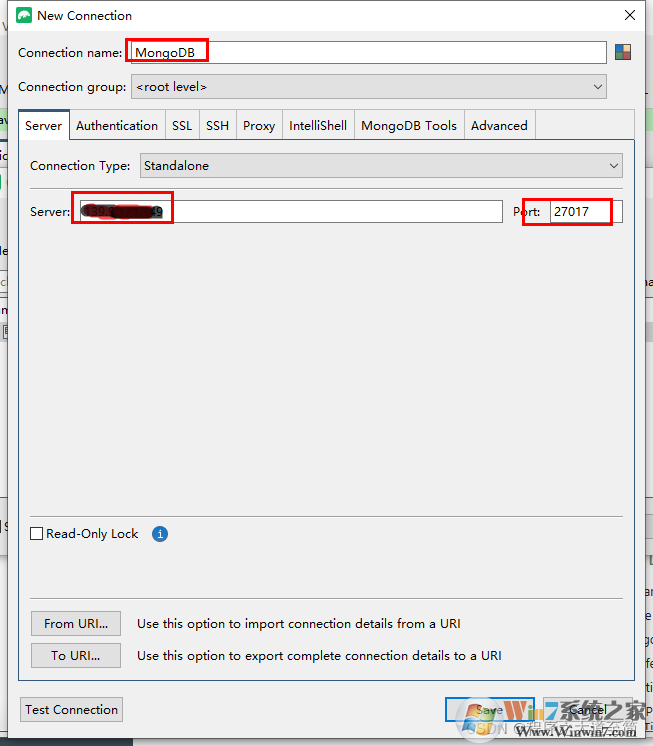The width and height of the screenshot is (653, 746).
Task: View the Advanced tab
Action: 499,126
